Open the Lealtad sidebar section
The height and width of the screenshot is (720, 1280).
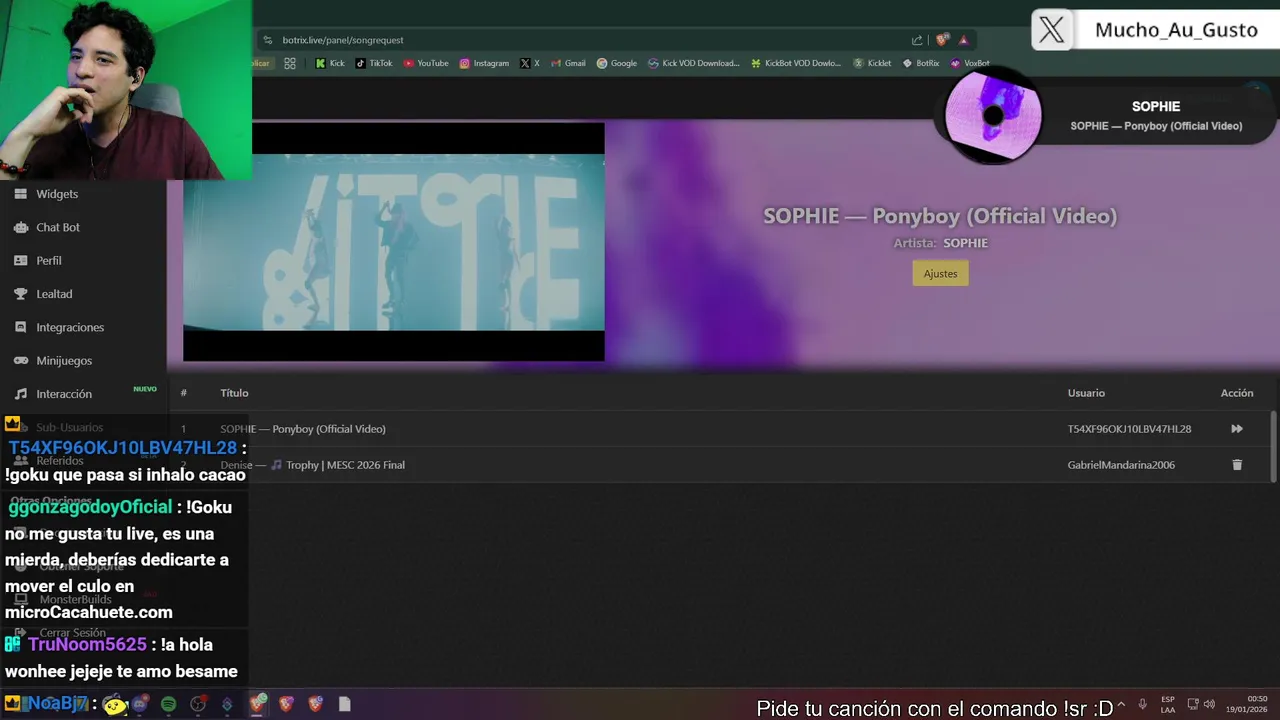[54, 294]
